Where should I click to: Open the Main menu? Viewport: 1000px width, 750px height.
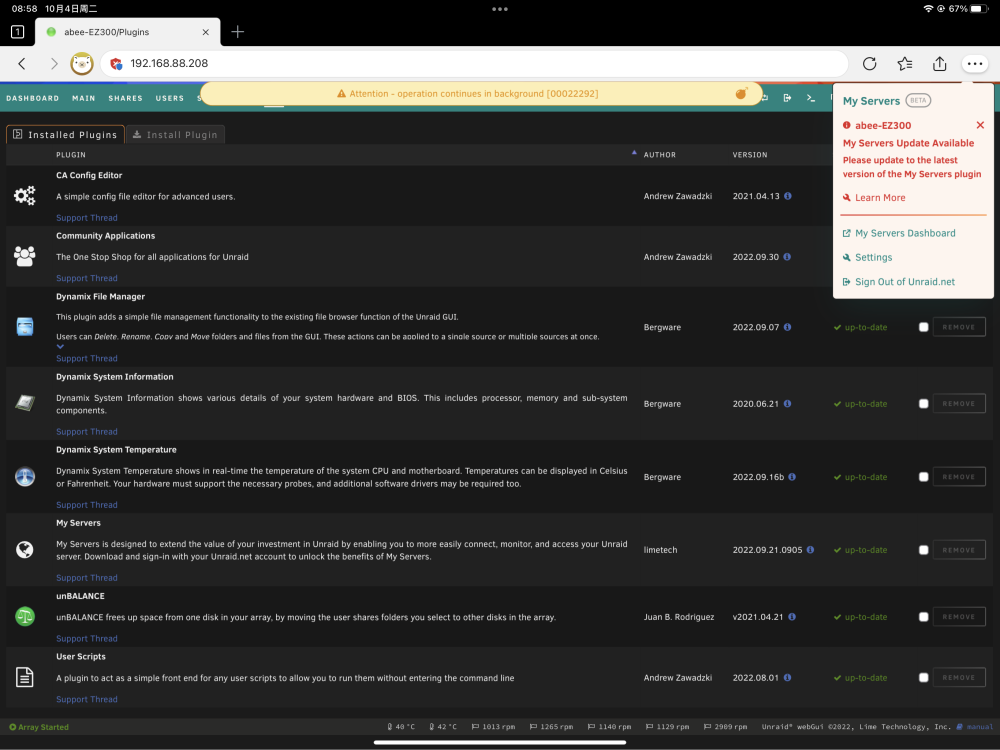click(84, 98)
